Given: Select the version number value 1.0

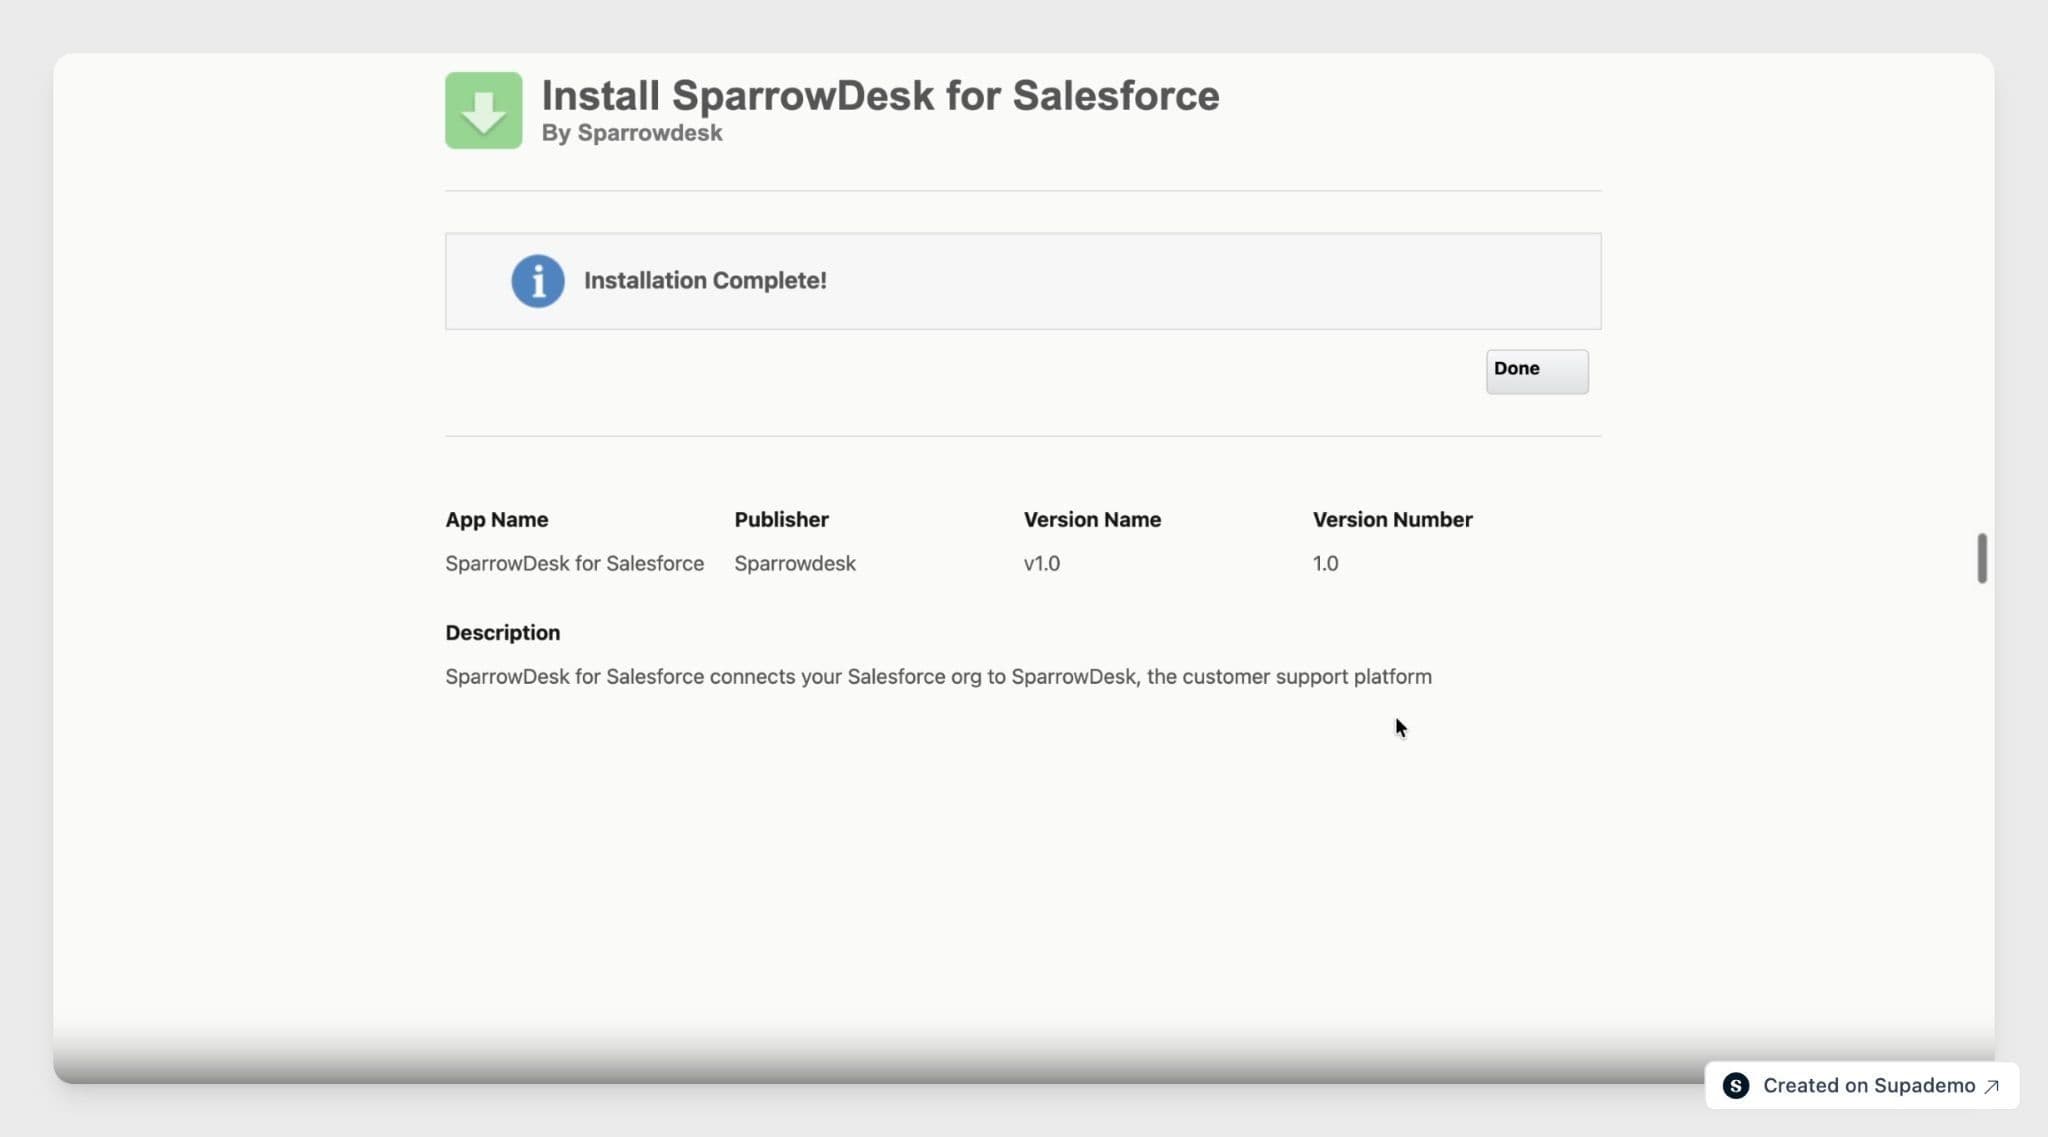Looking at the screenshot, I should click(x=1326, y=564).
